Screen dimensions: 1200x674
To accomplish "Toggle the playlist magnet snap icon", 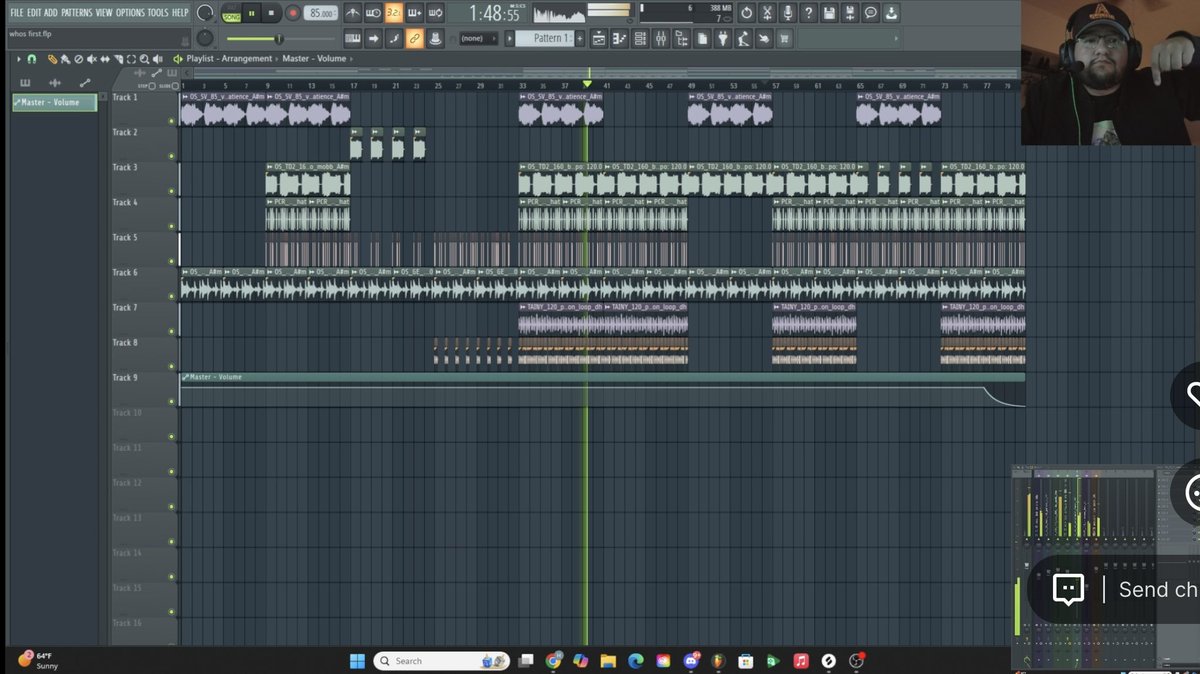I will point(31,59).
